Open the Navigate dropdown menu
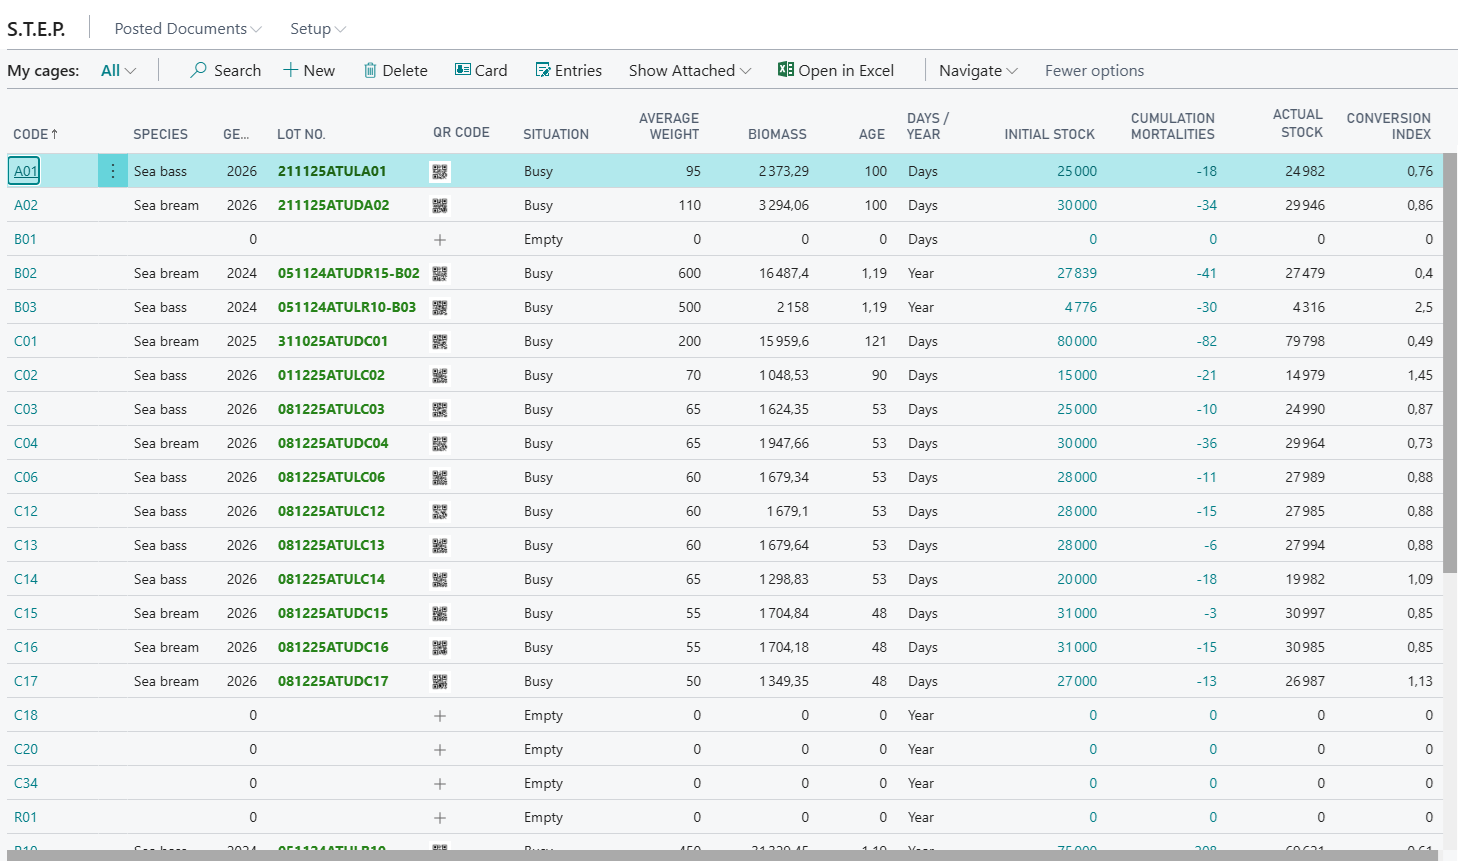Screen dimensions: 1458x861 click(x=977, y=71)
